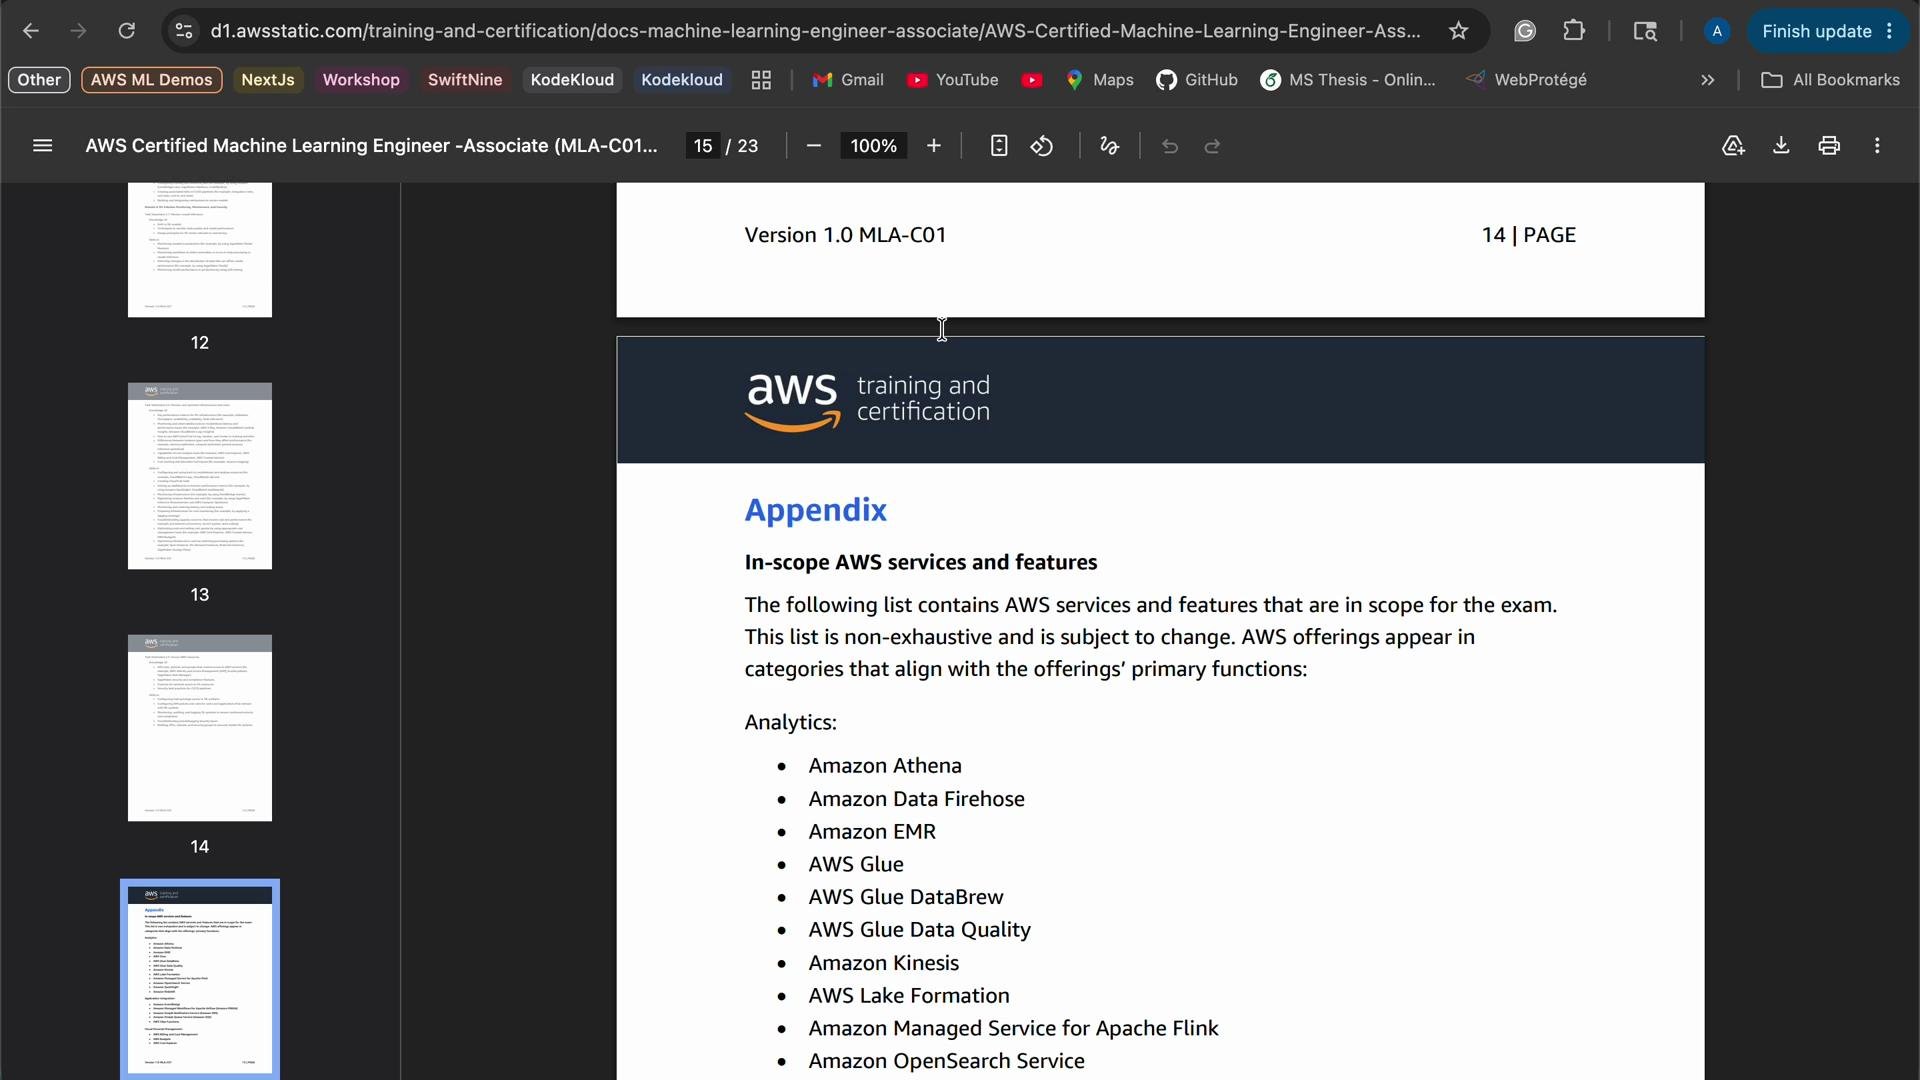Print the PDF document

click(x=1829, y=146)
